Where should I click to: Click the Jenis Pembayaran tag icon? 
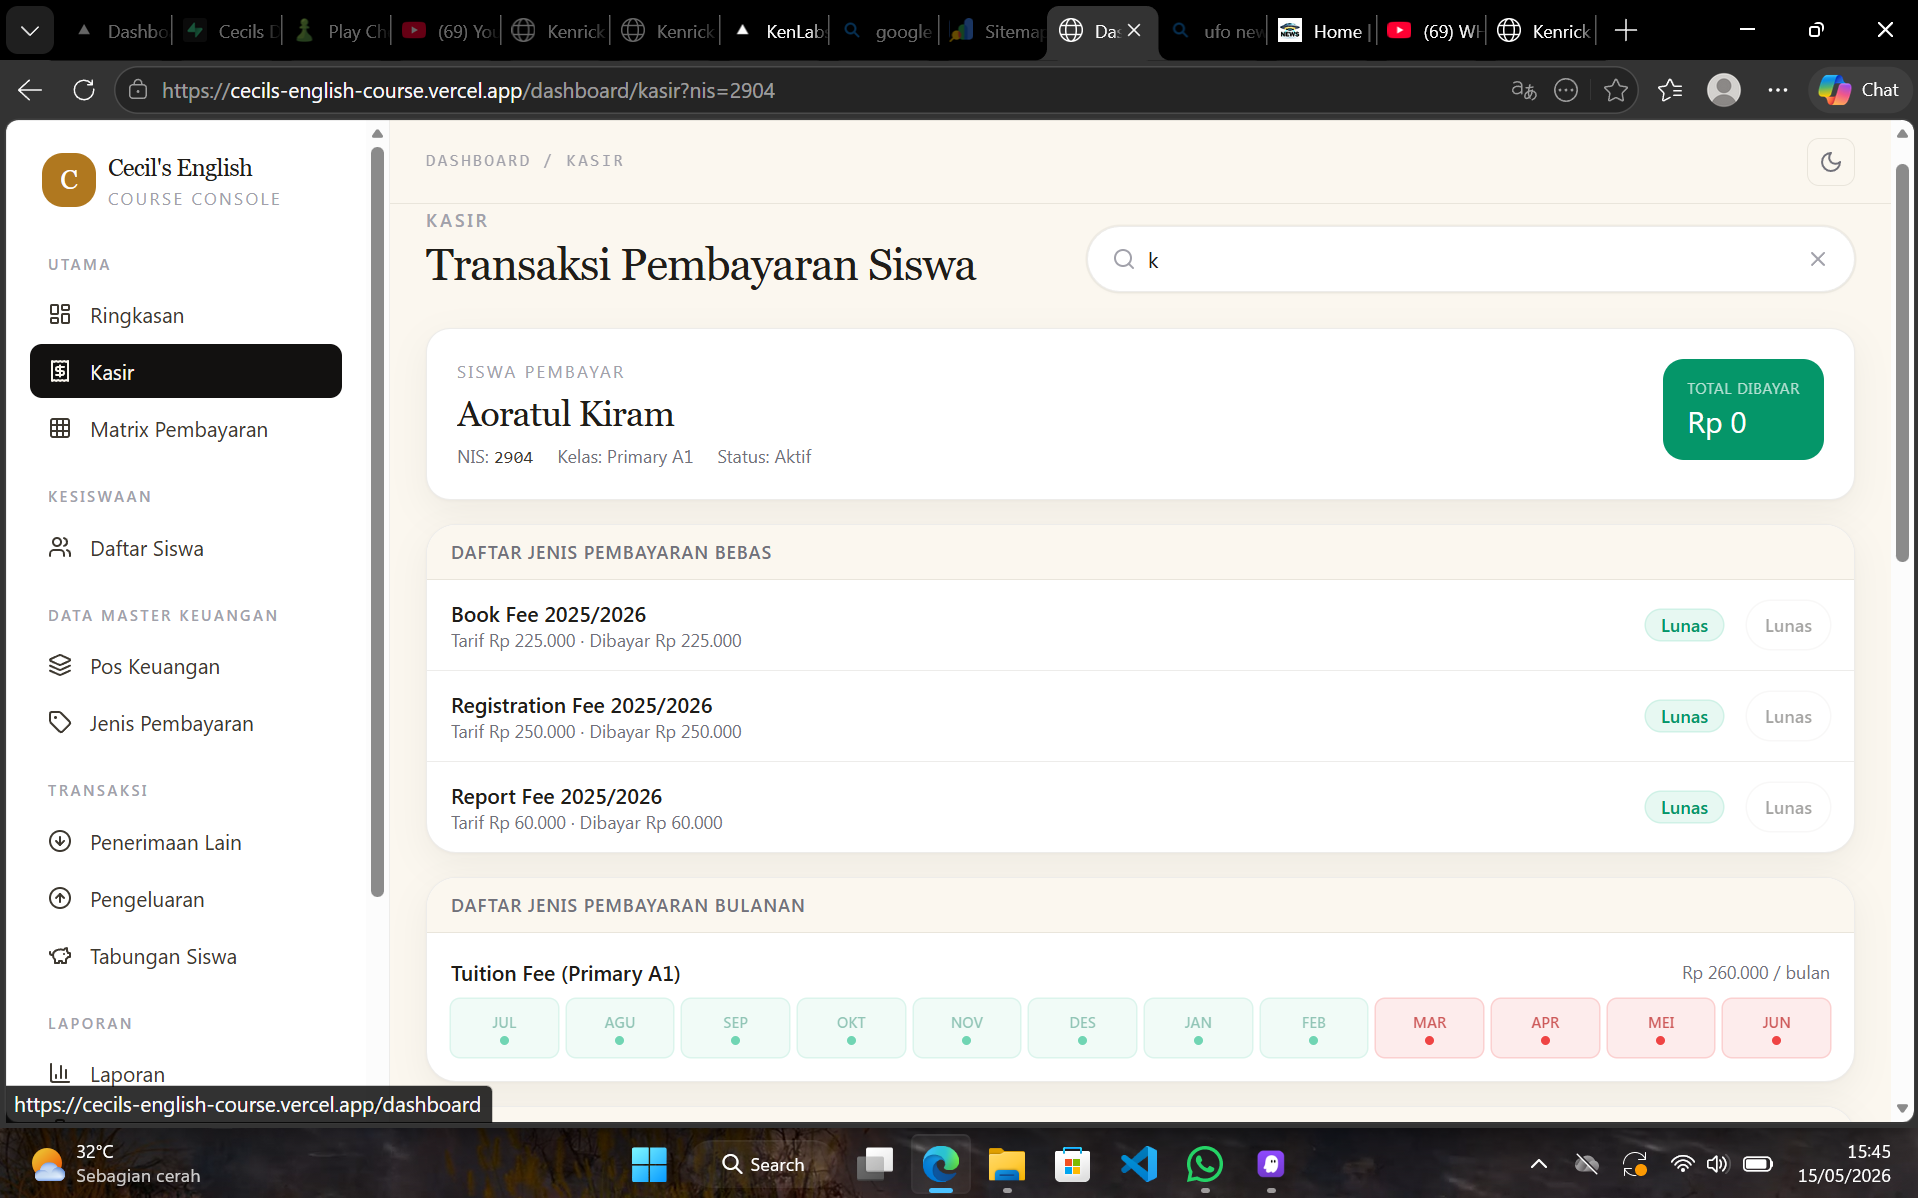[x=60, y=722]
